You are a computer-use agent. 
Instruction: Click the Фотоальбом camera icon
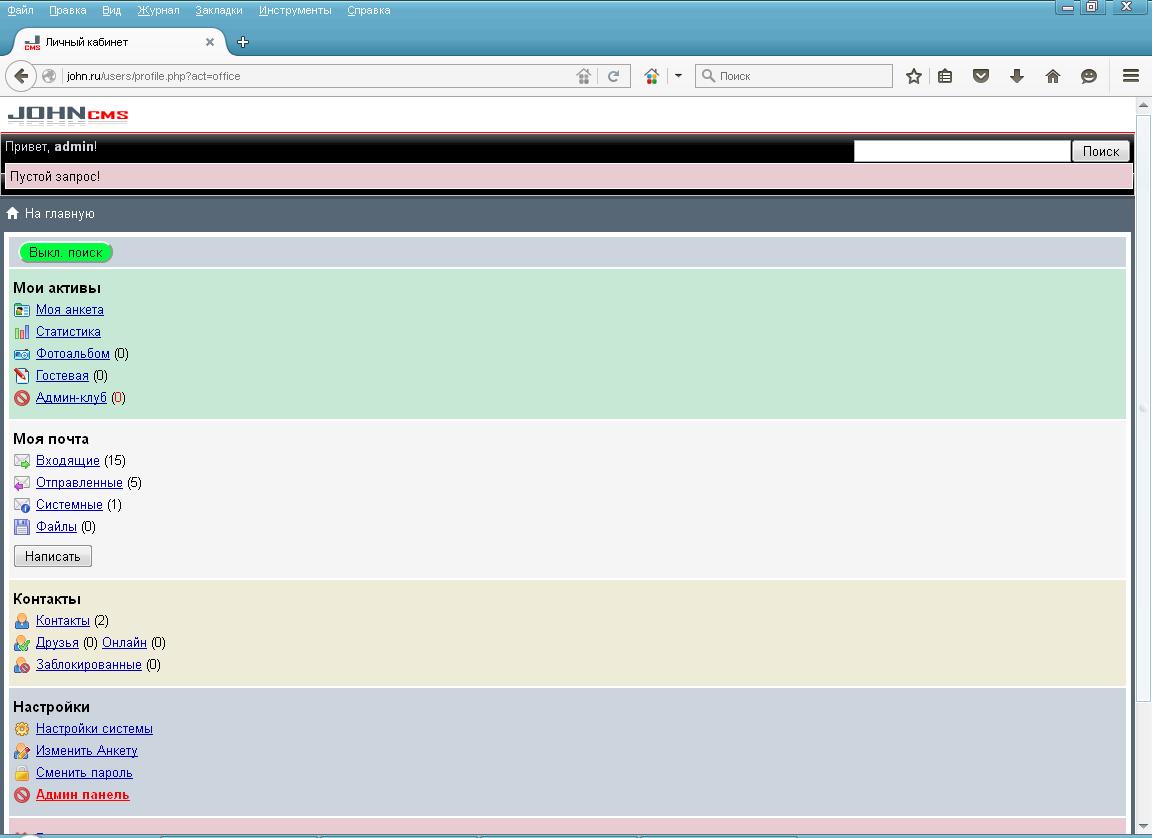click(x=22, y=354)
